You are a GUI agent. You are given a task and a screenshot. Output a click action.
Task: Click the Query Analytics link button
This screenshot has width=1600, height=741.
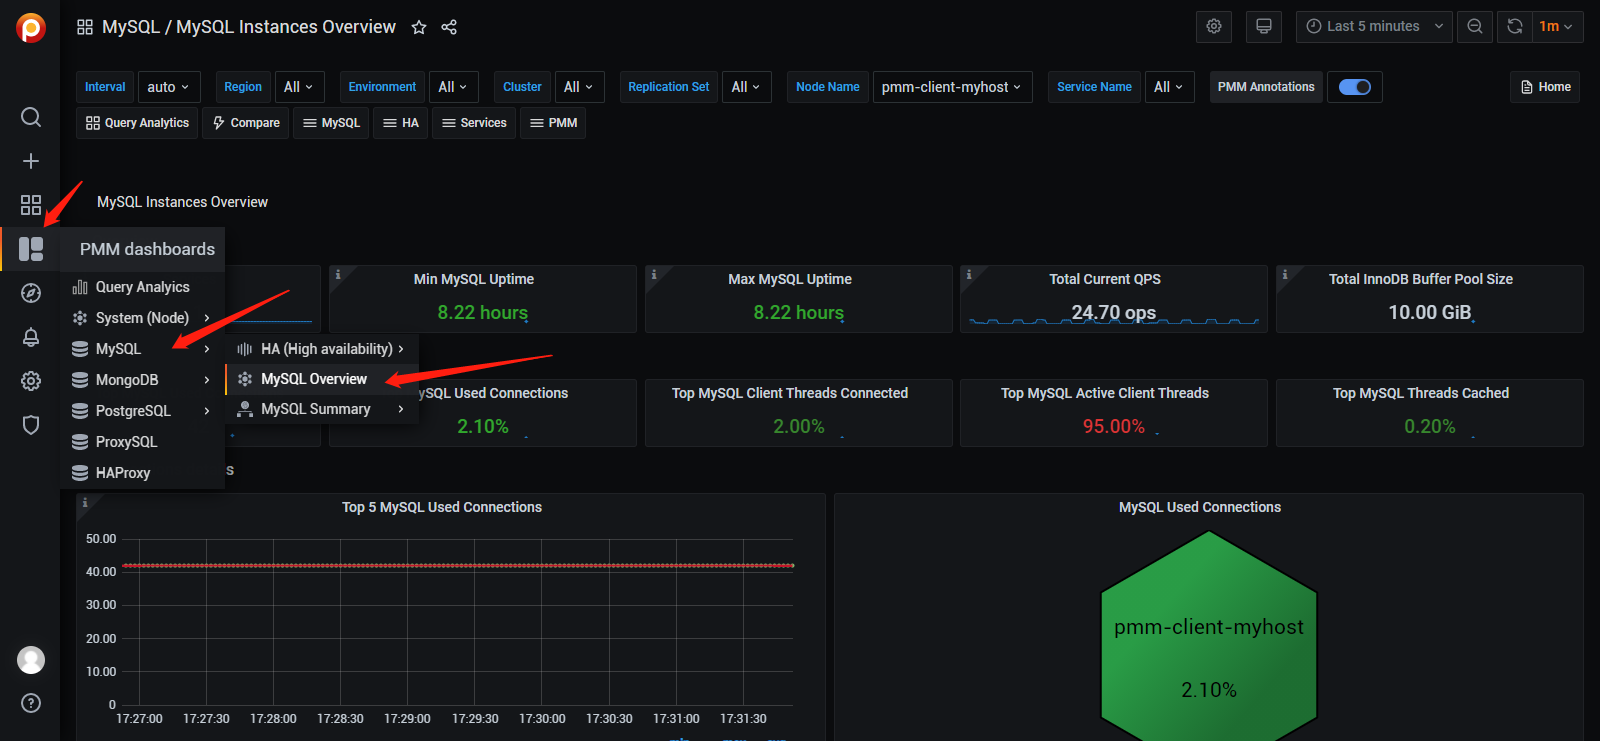(138, 123)
